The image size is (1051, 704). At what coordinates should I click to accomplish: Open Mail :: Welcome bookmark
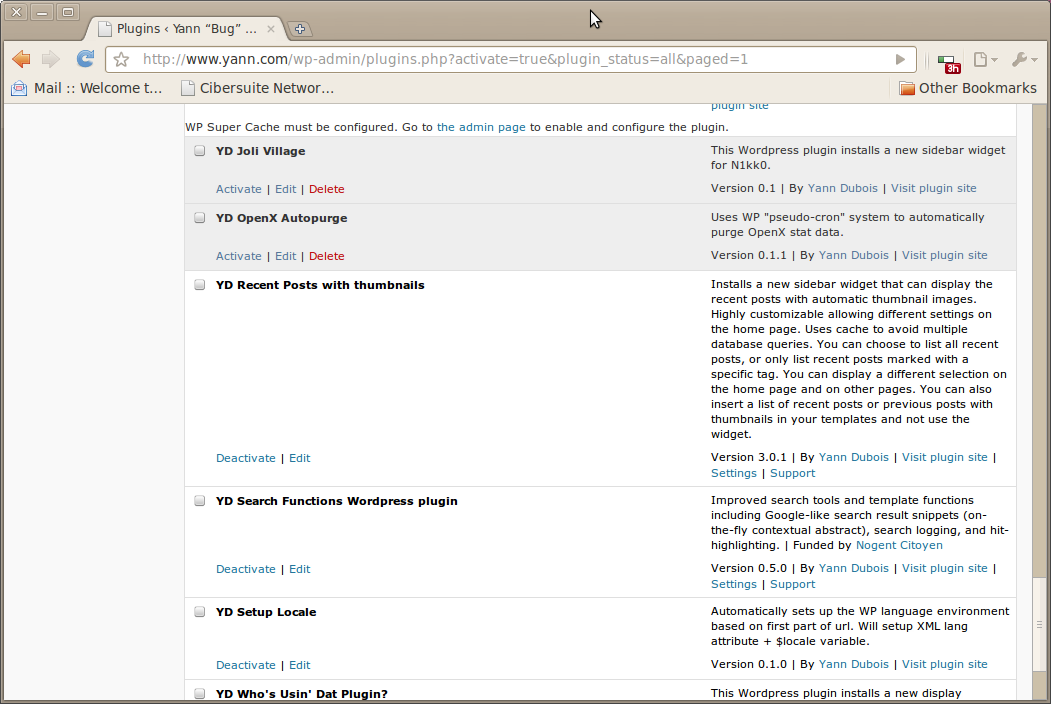(x=86, y=88)
